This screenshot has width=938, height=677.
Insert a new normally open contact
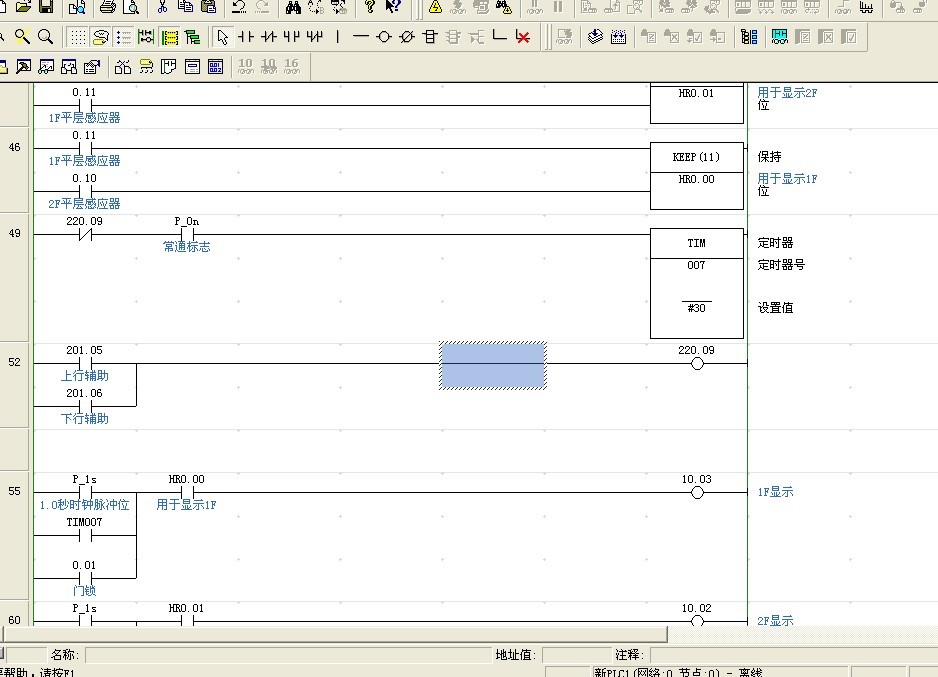point(246,37)
